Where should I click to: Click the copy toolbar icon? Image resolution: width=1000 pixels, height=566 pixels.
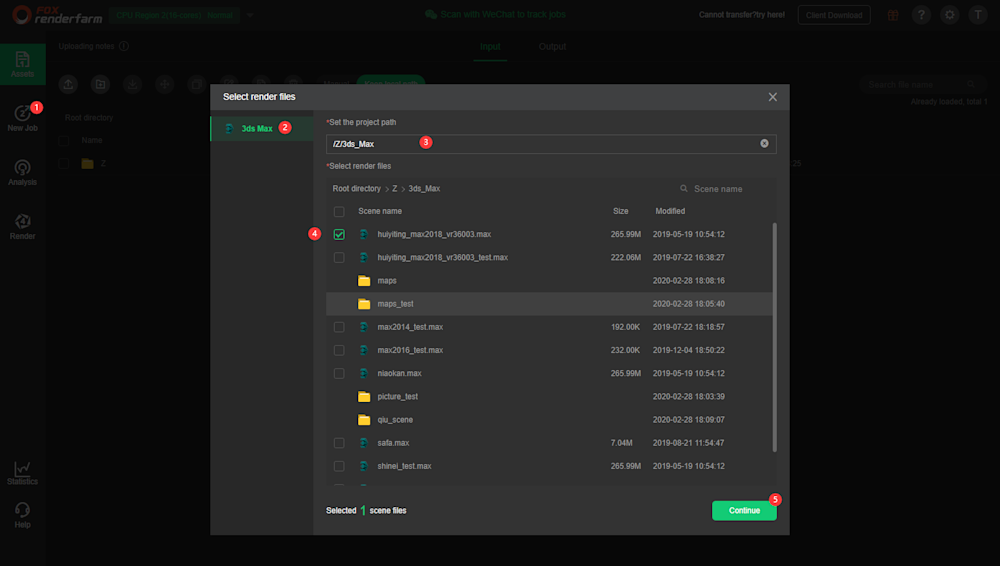(x=197, y=84)
